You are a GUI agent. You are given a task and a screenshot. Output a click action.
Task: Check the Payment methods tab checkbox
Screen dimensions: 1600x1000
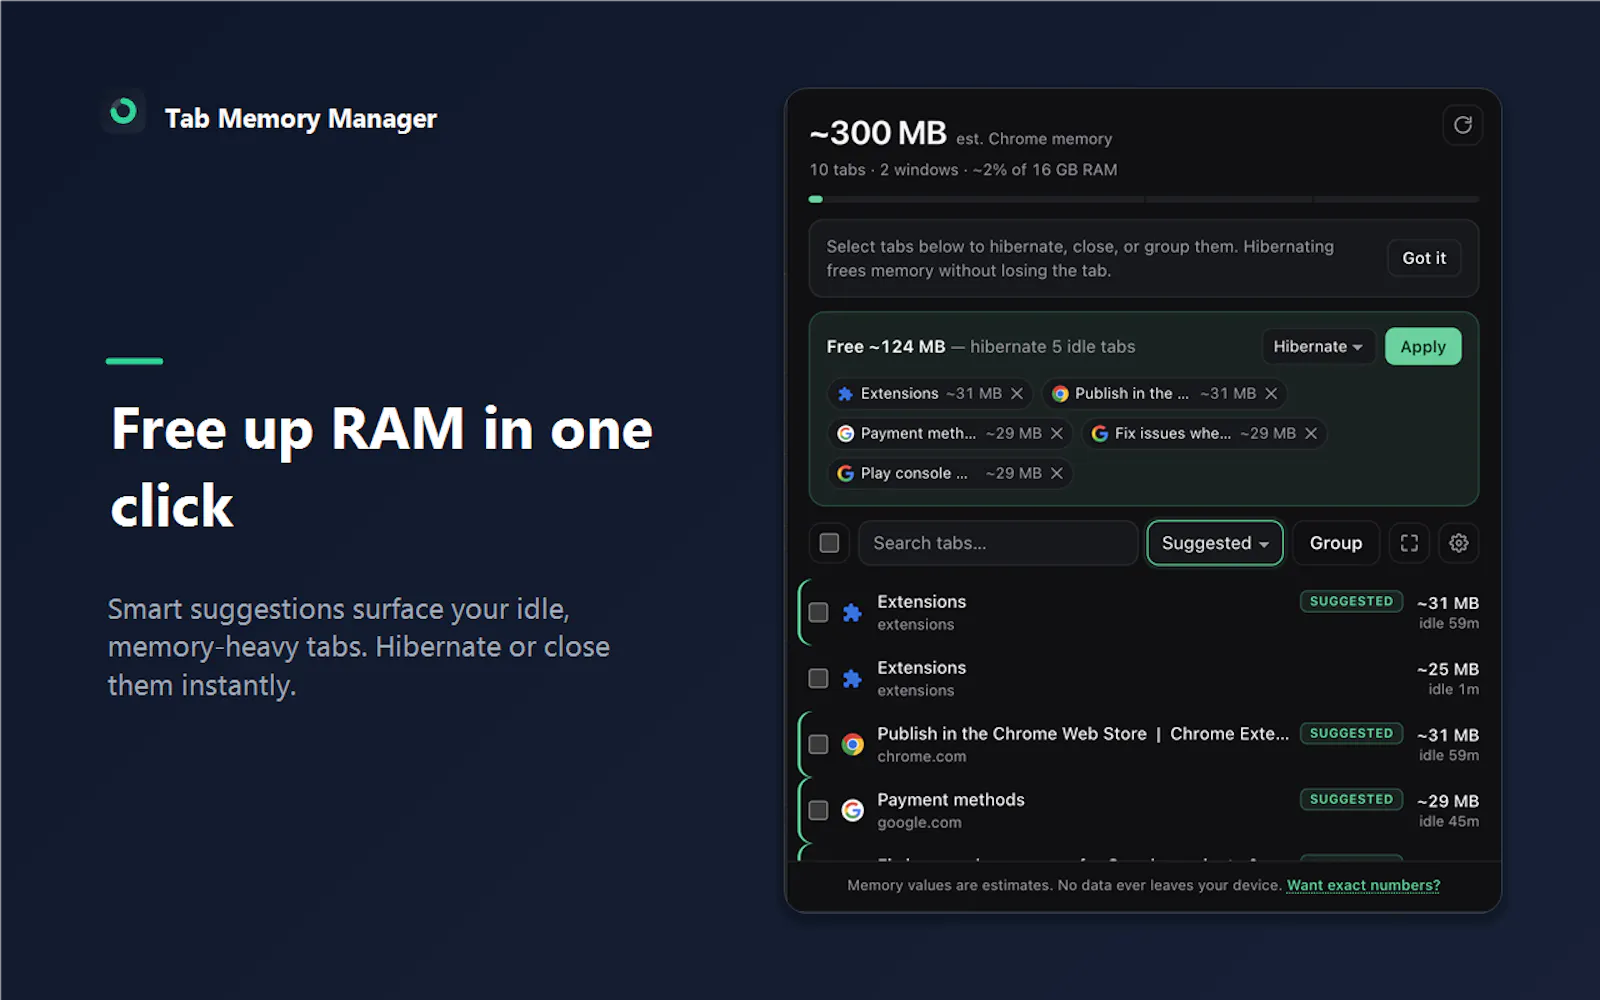coord(818,810)
